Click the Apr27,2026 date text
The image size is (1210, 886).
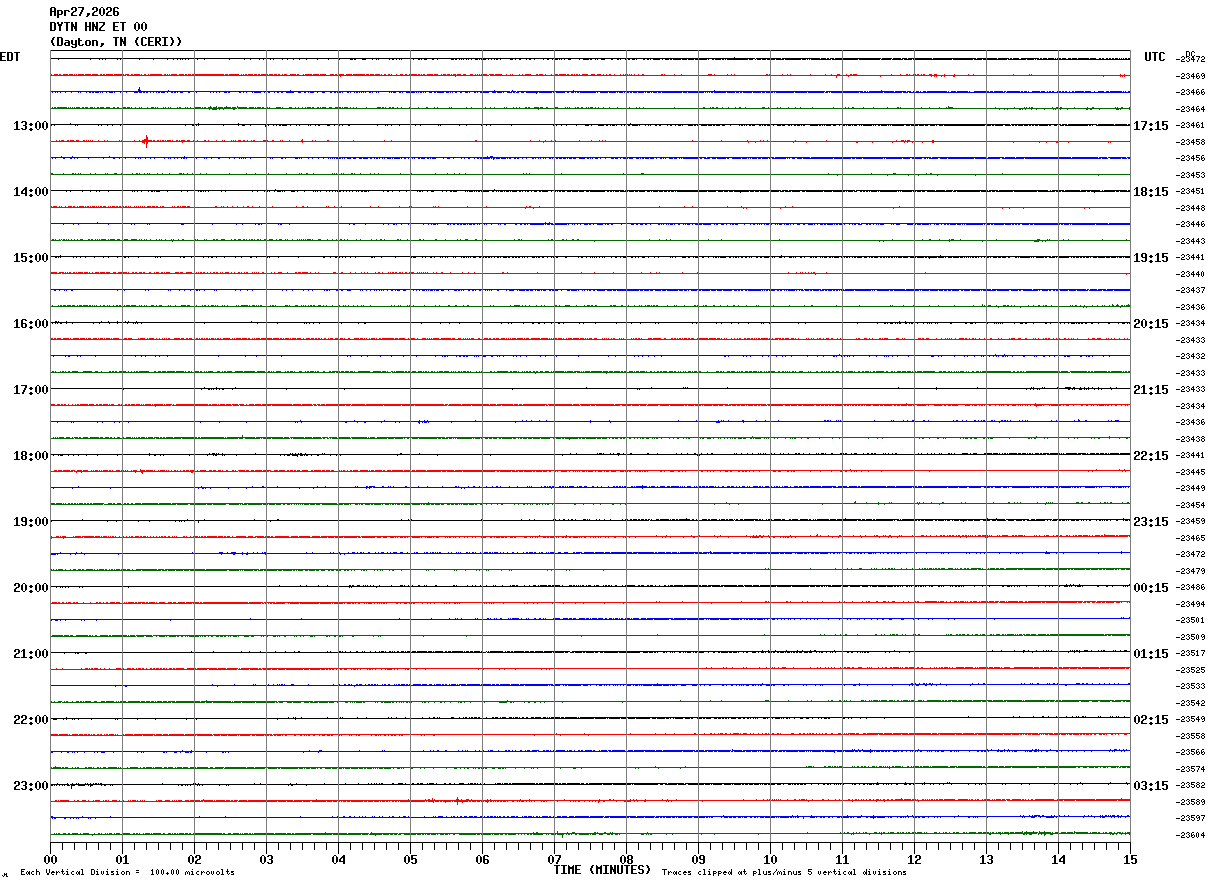pyautogui.click(x=84, y=12)
